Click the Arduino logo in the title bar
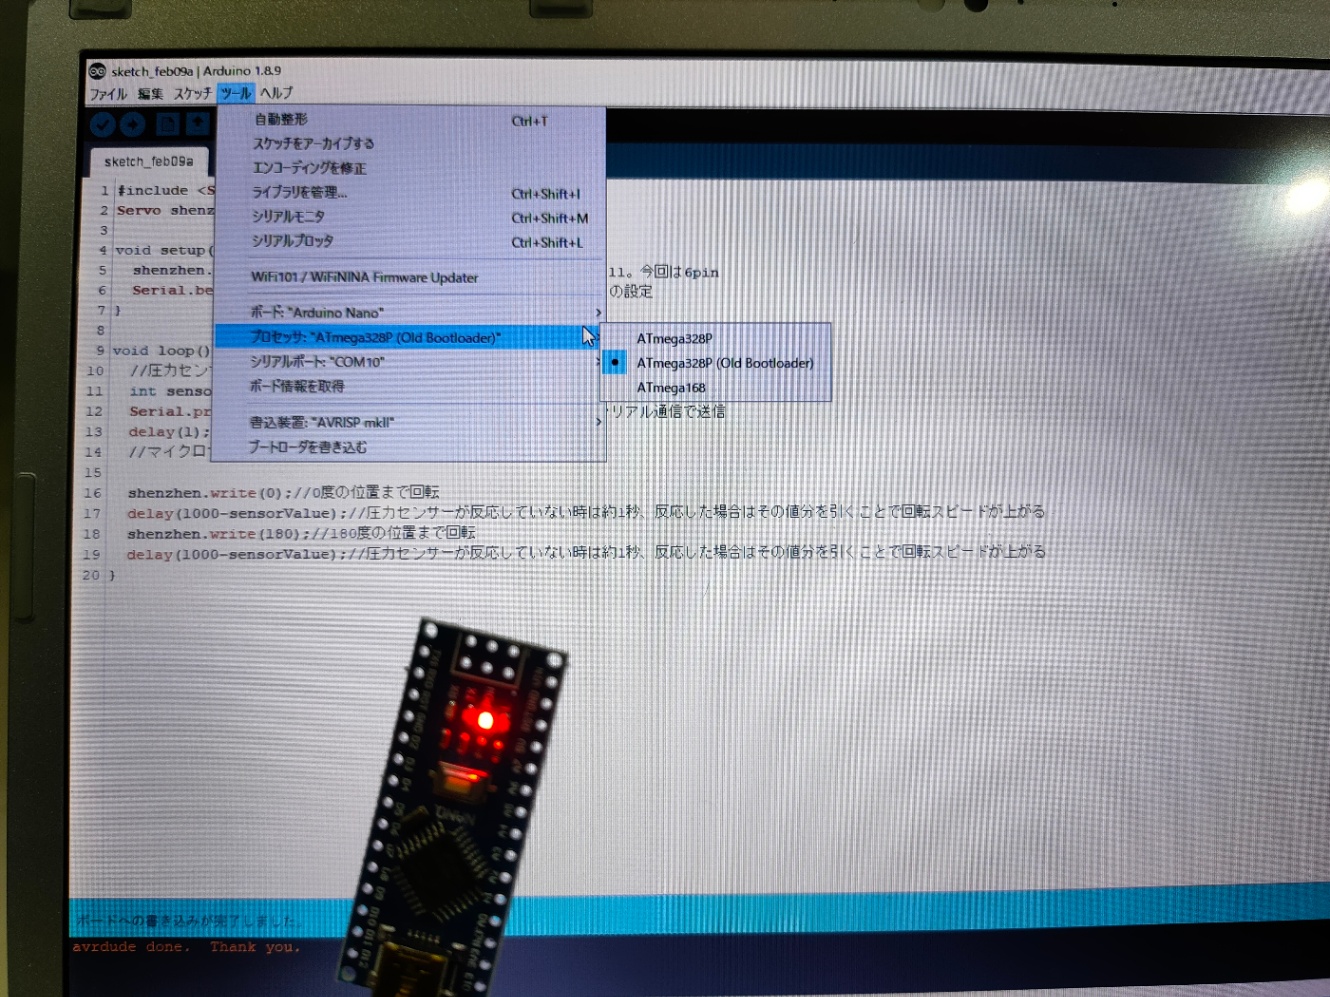 point(97,70)
